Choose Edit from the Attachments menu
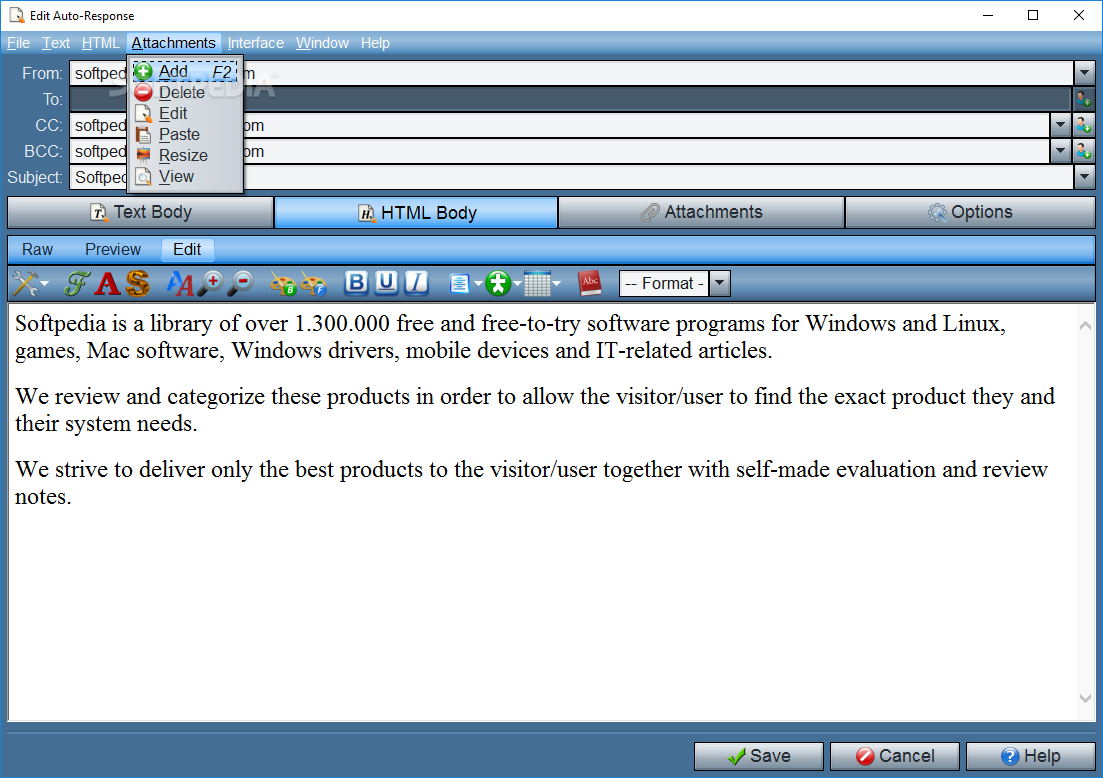This screenshot has height=778, width=1103. point(185,113)
